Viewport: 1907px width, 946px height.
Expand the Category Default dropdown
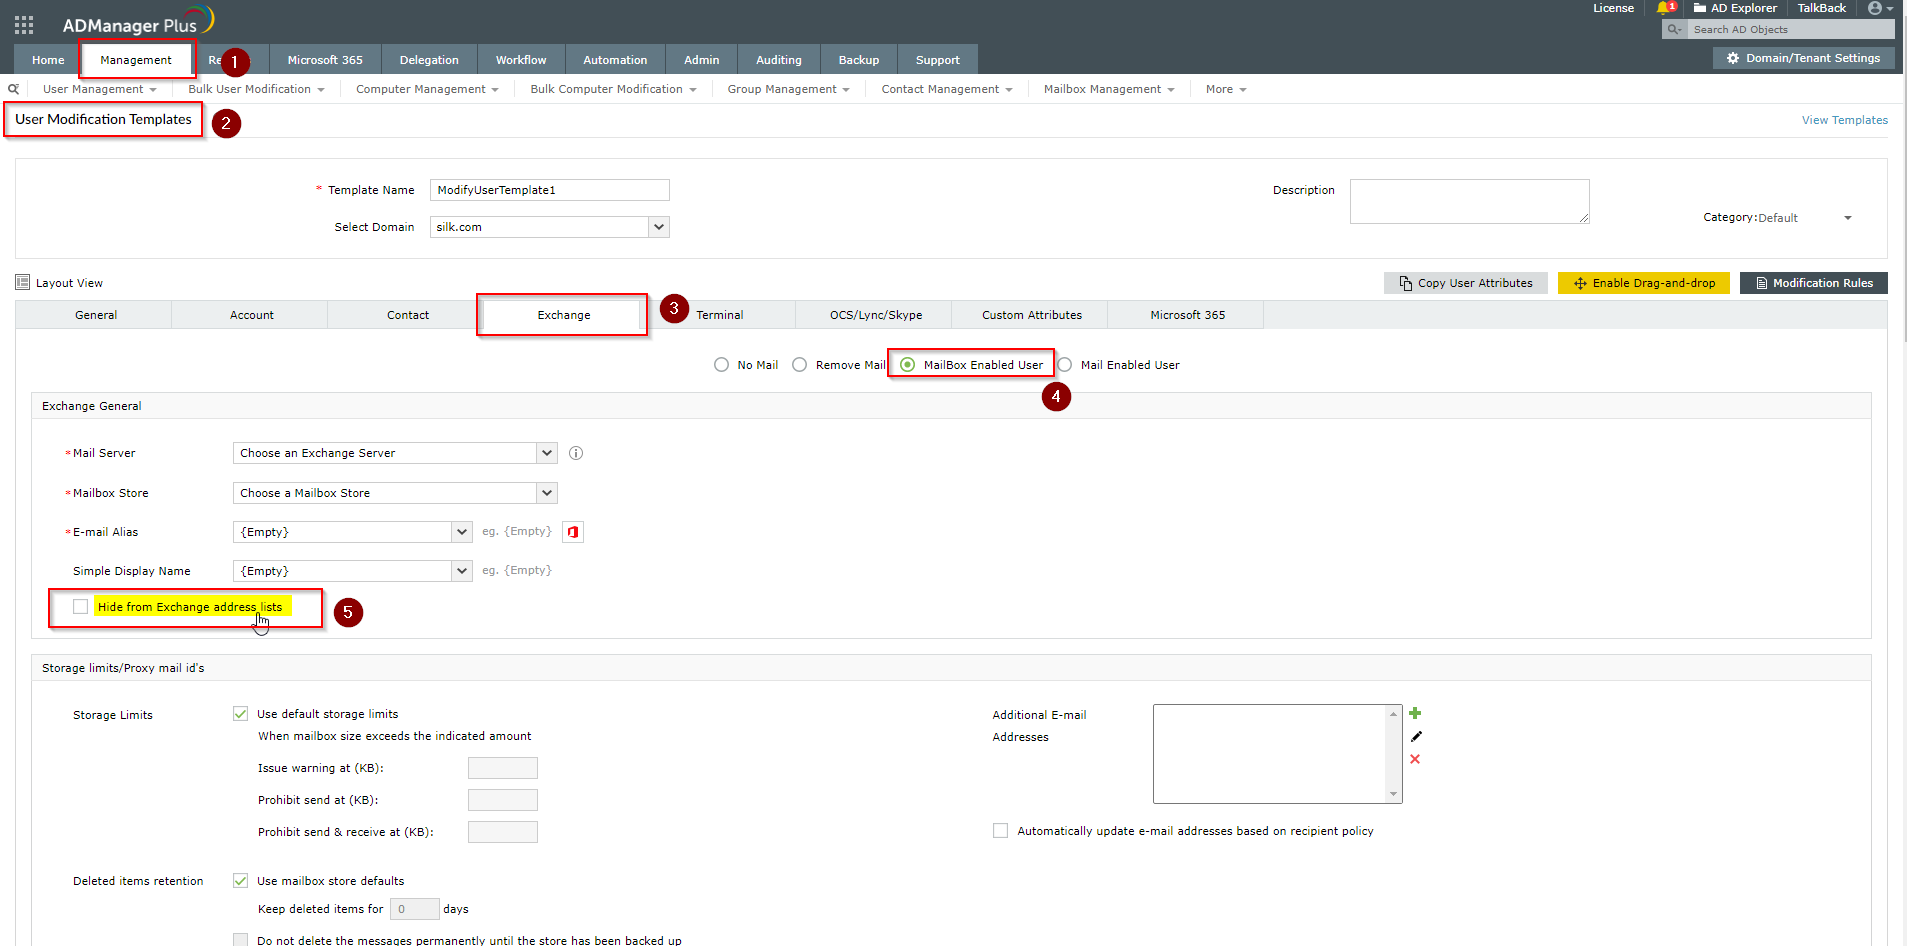point(1847,218)
